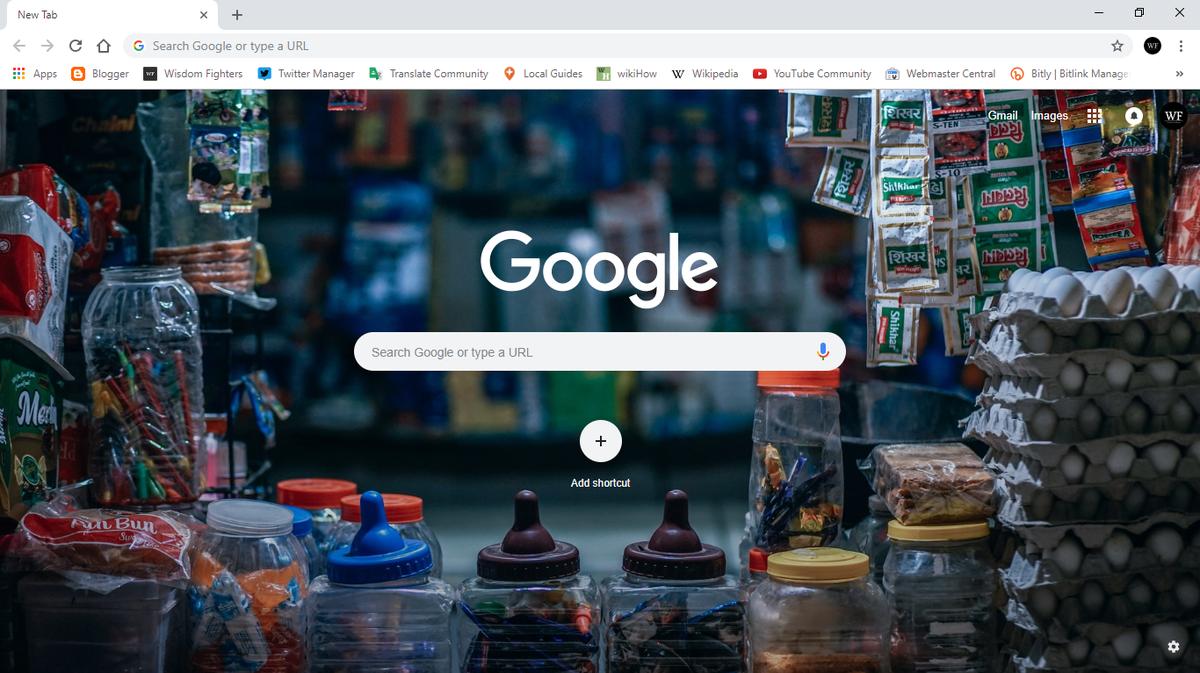Viewport: 1200px width, 673px height.
Task: Open Customize Chrome with the gear icon
Action: pos(1174,647)
